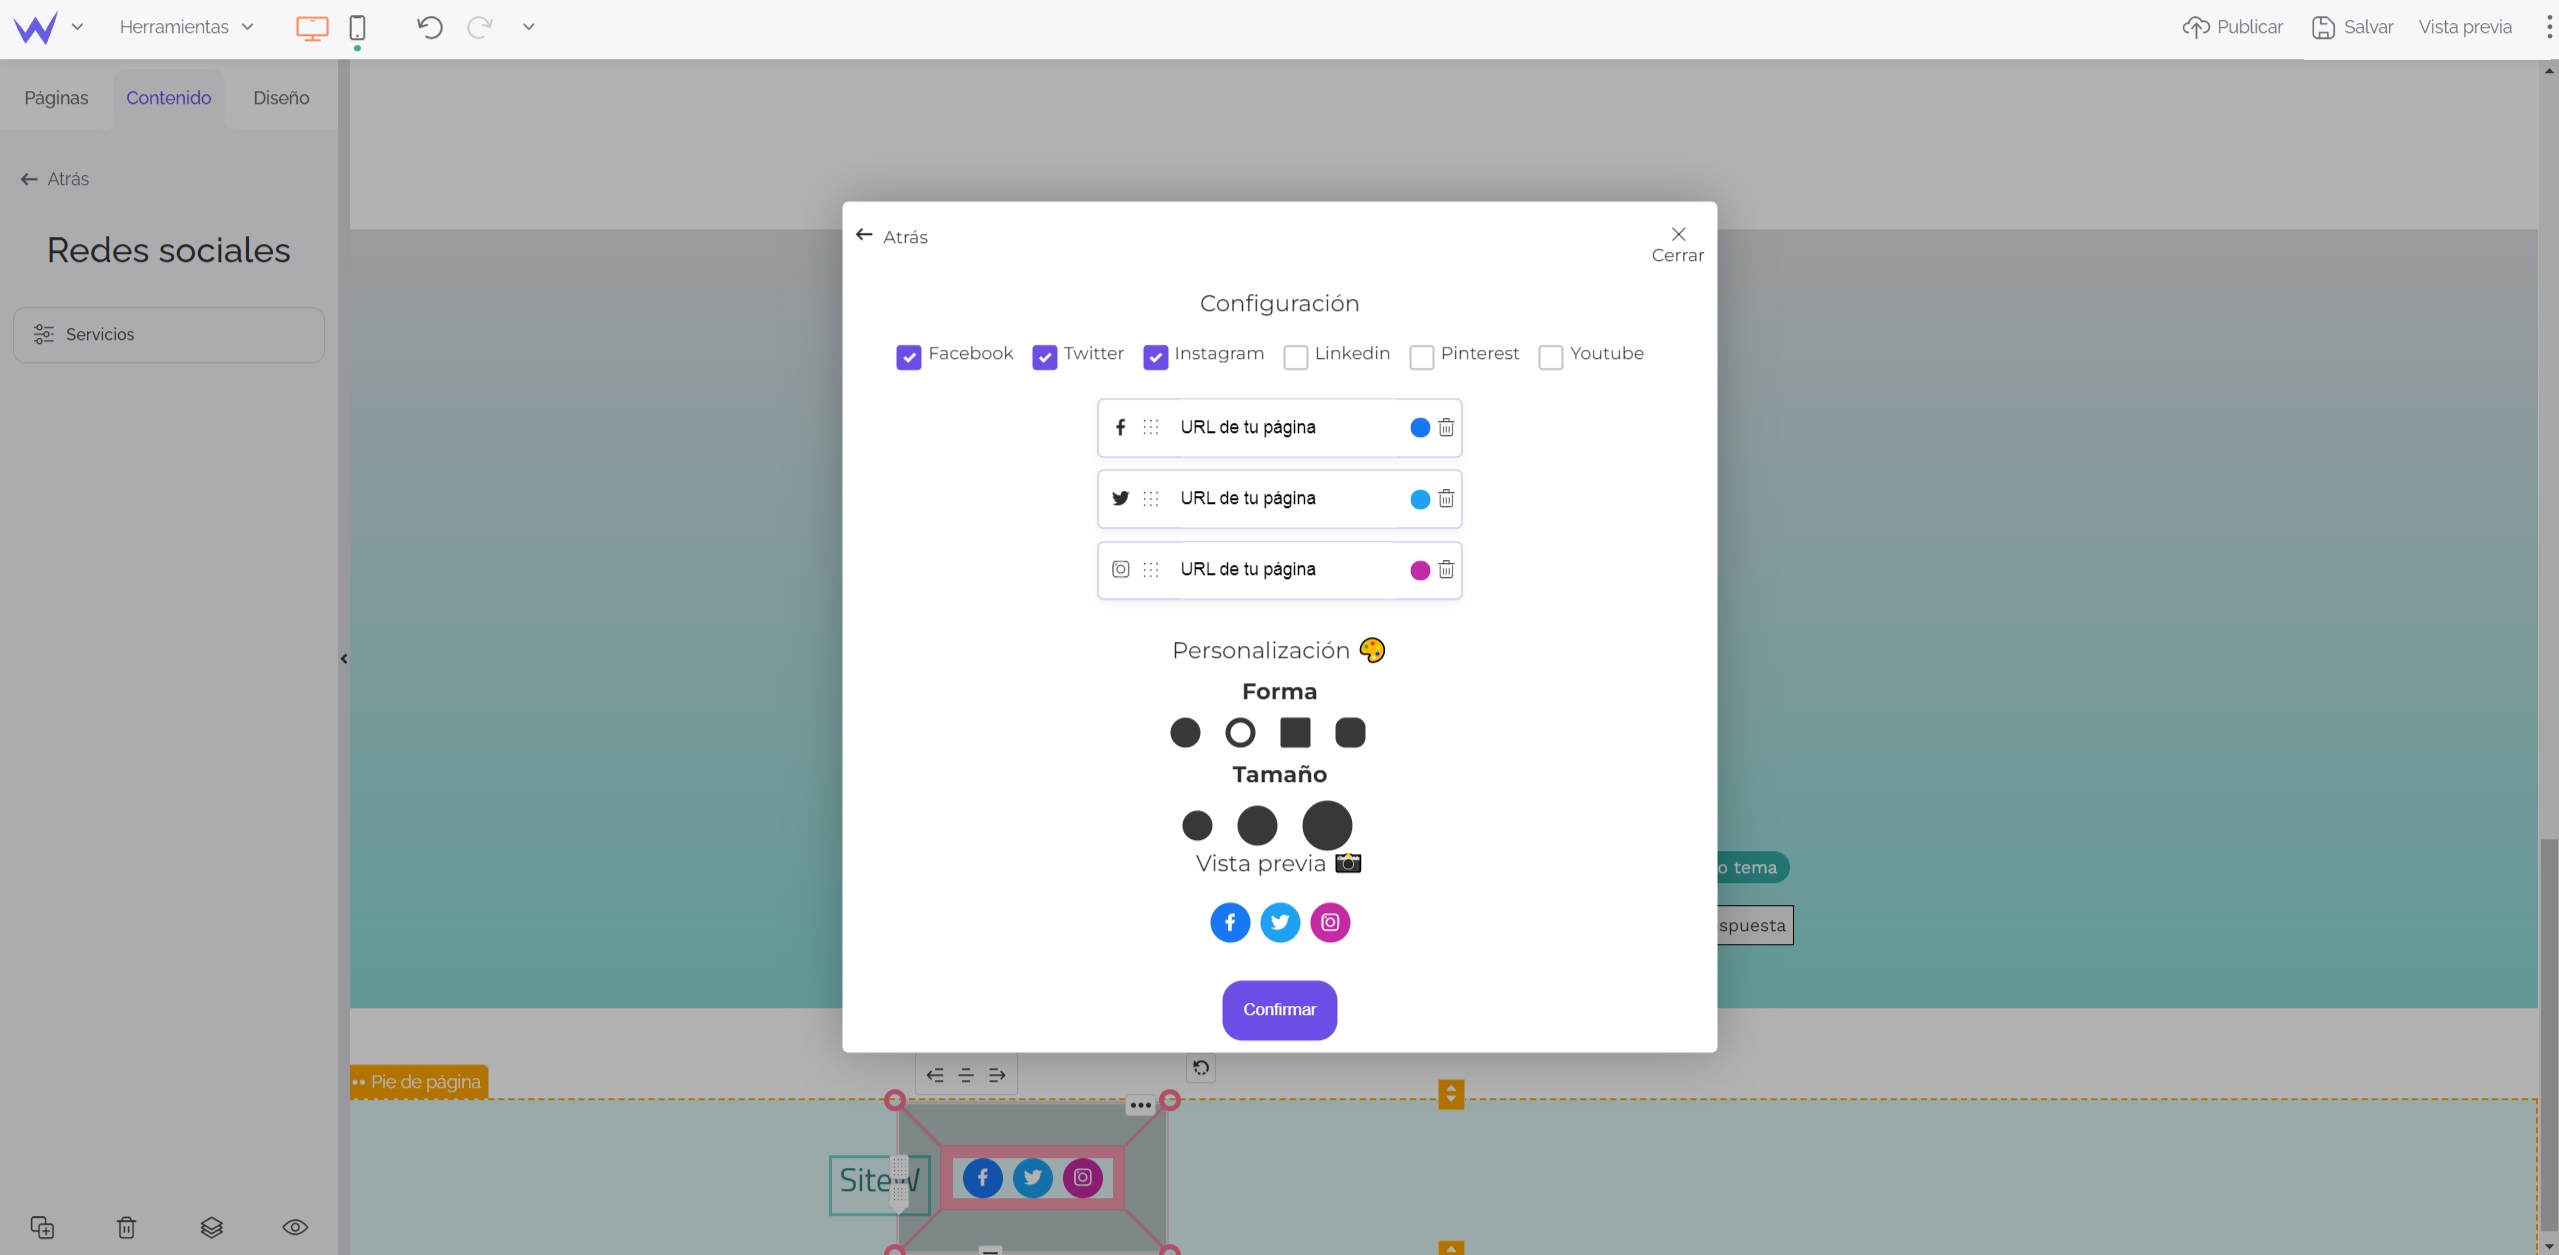Click Atrás to go back
This screenshot has width=2559, height=1255.
click(891, 235)
